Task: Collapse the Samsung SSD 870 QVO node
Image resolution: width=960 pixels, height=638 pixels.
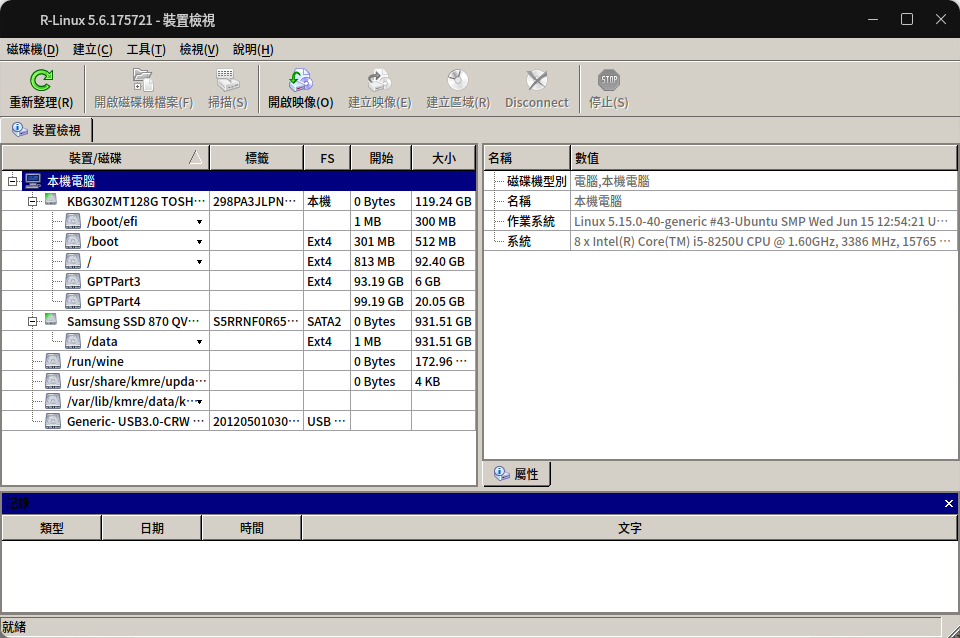Action: 33,321
